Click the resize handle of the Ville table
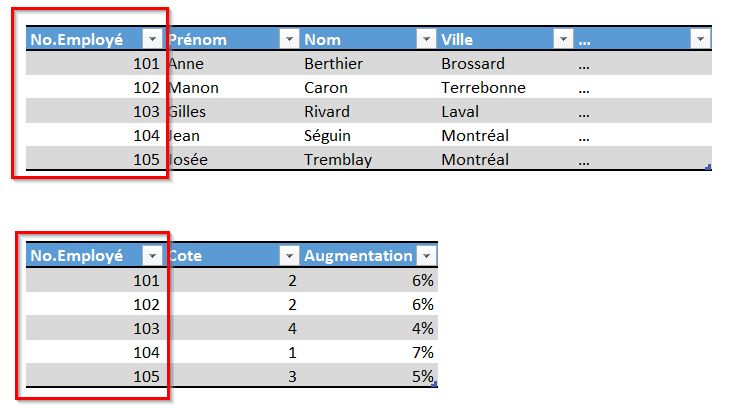 pos(709,167)
